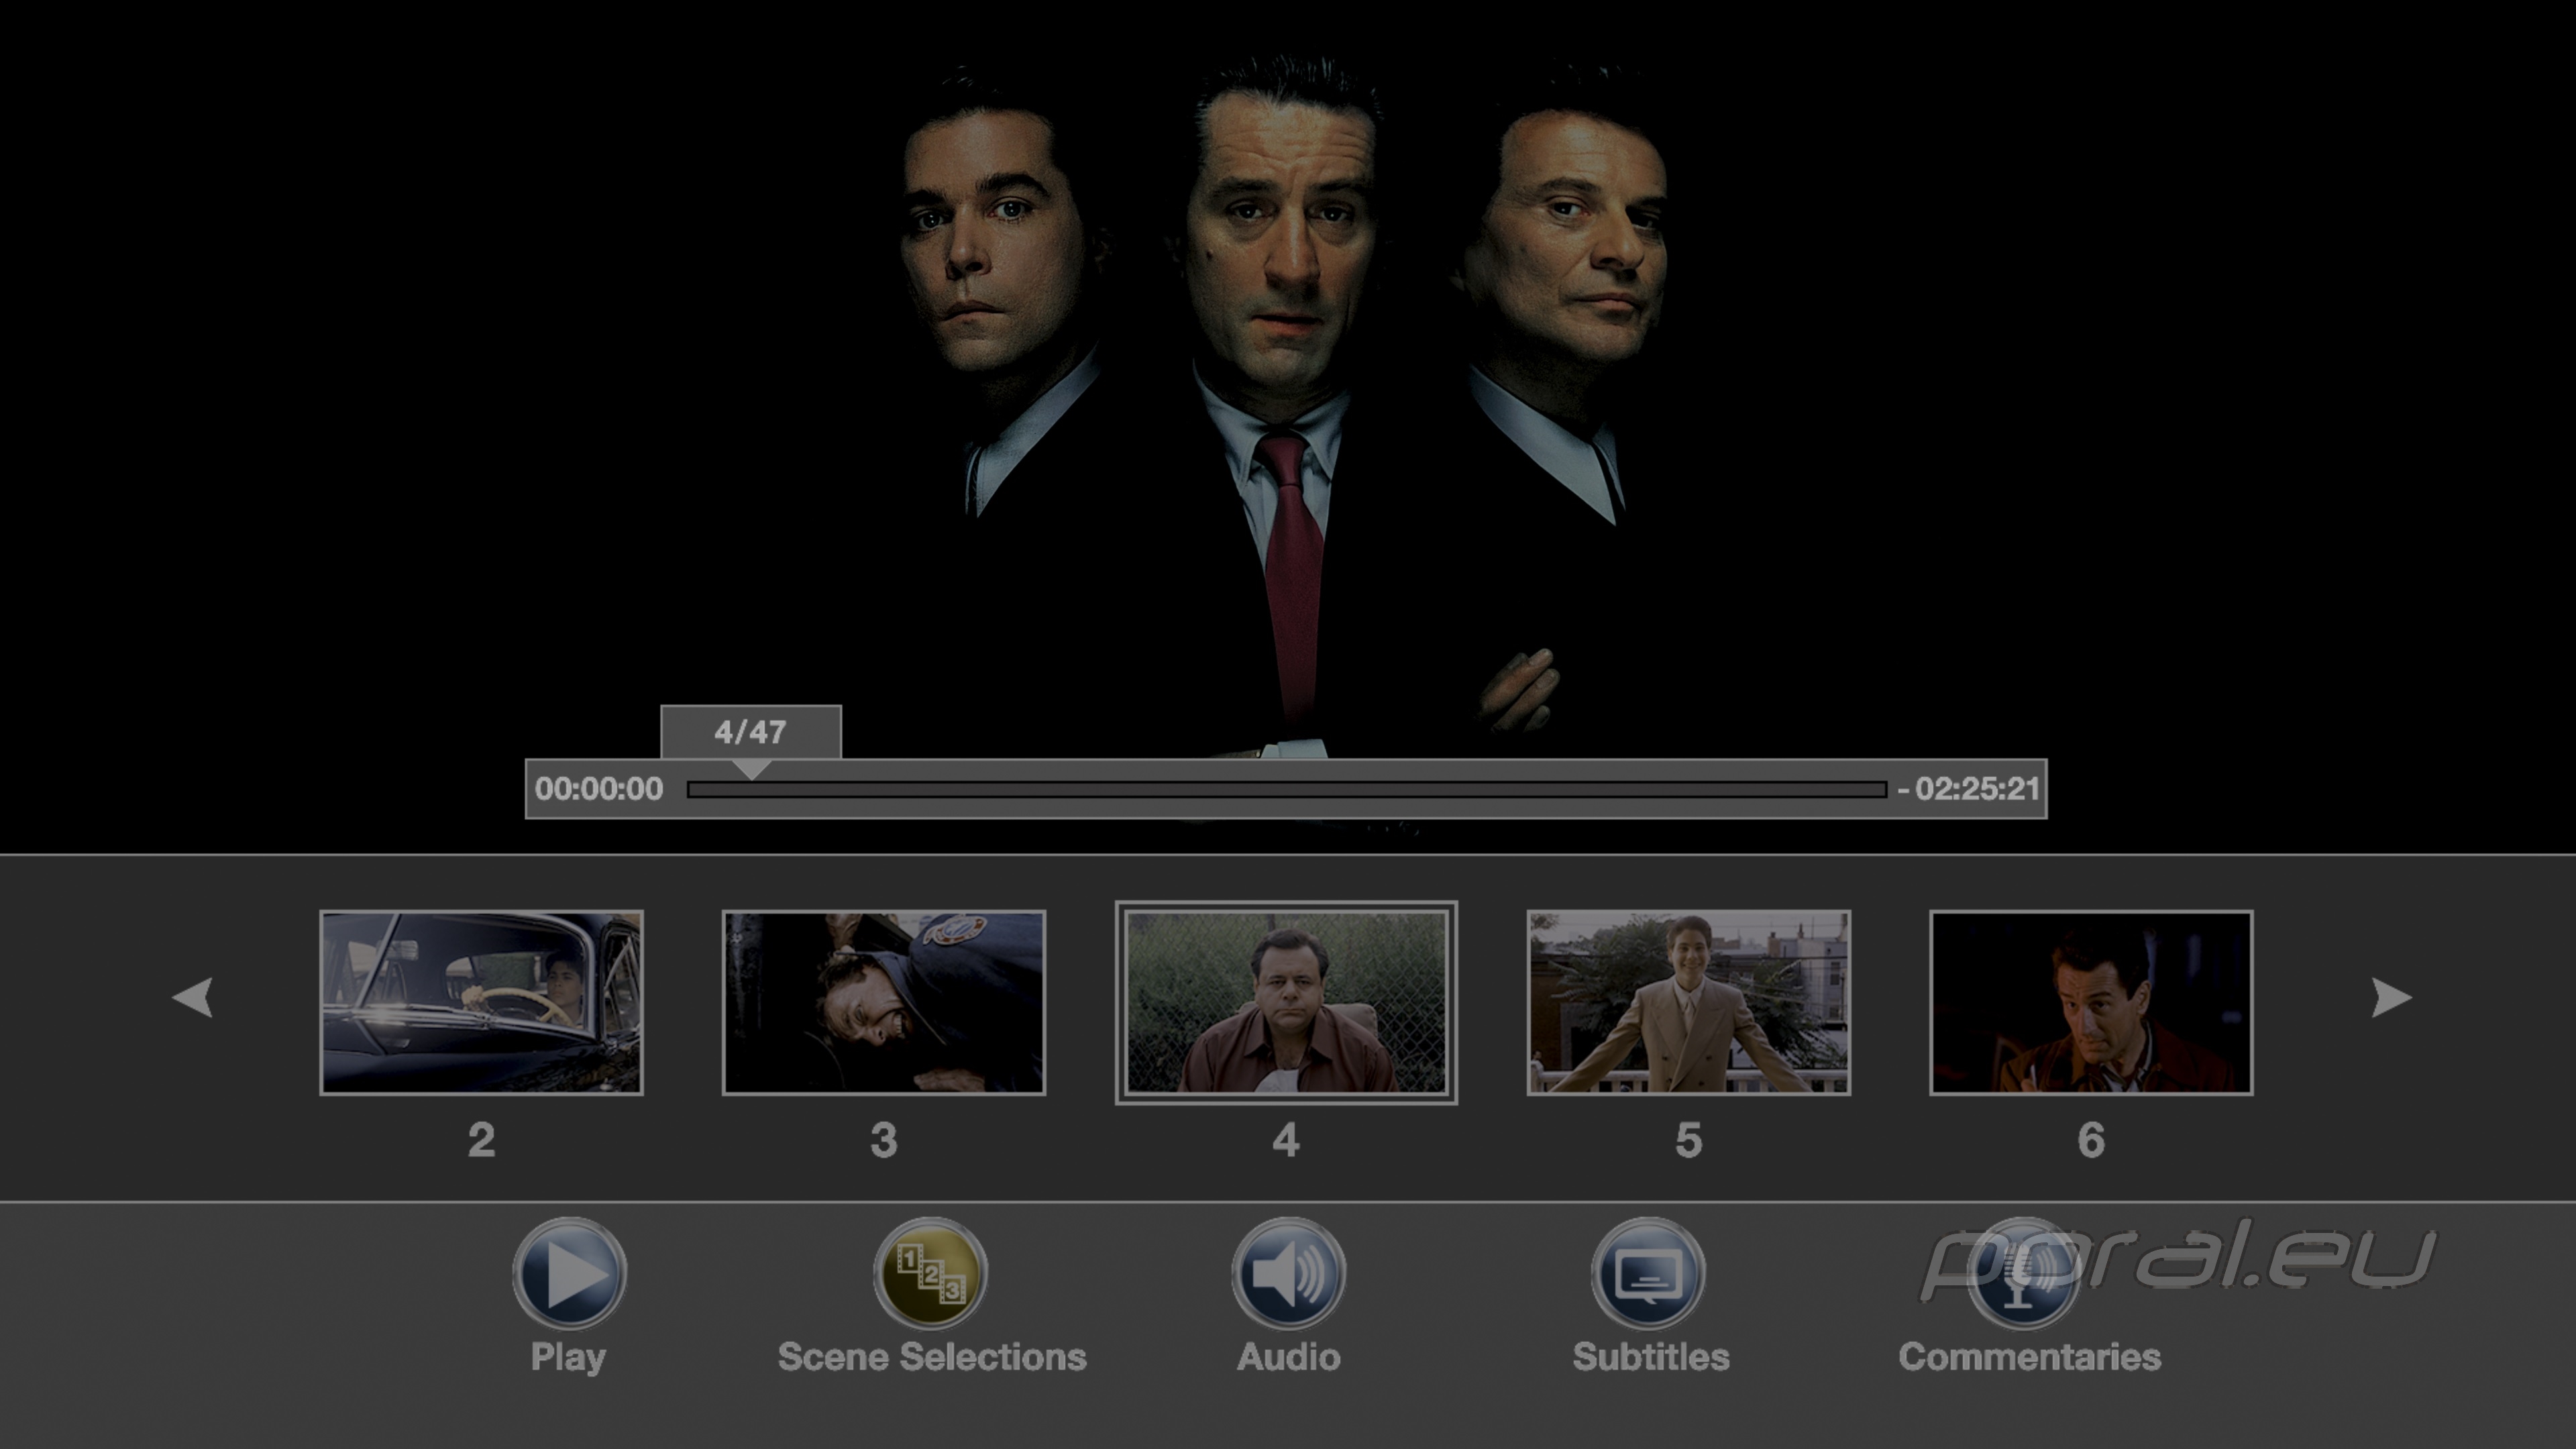
Task: Click the "Commentaries" text label
Action: (x=2030, y=1357)
